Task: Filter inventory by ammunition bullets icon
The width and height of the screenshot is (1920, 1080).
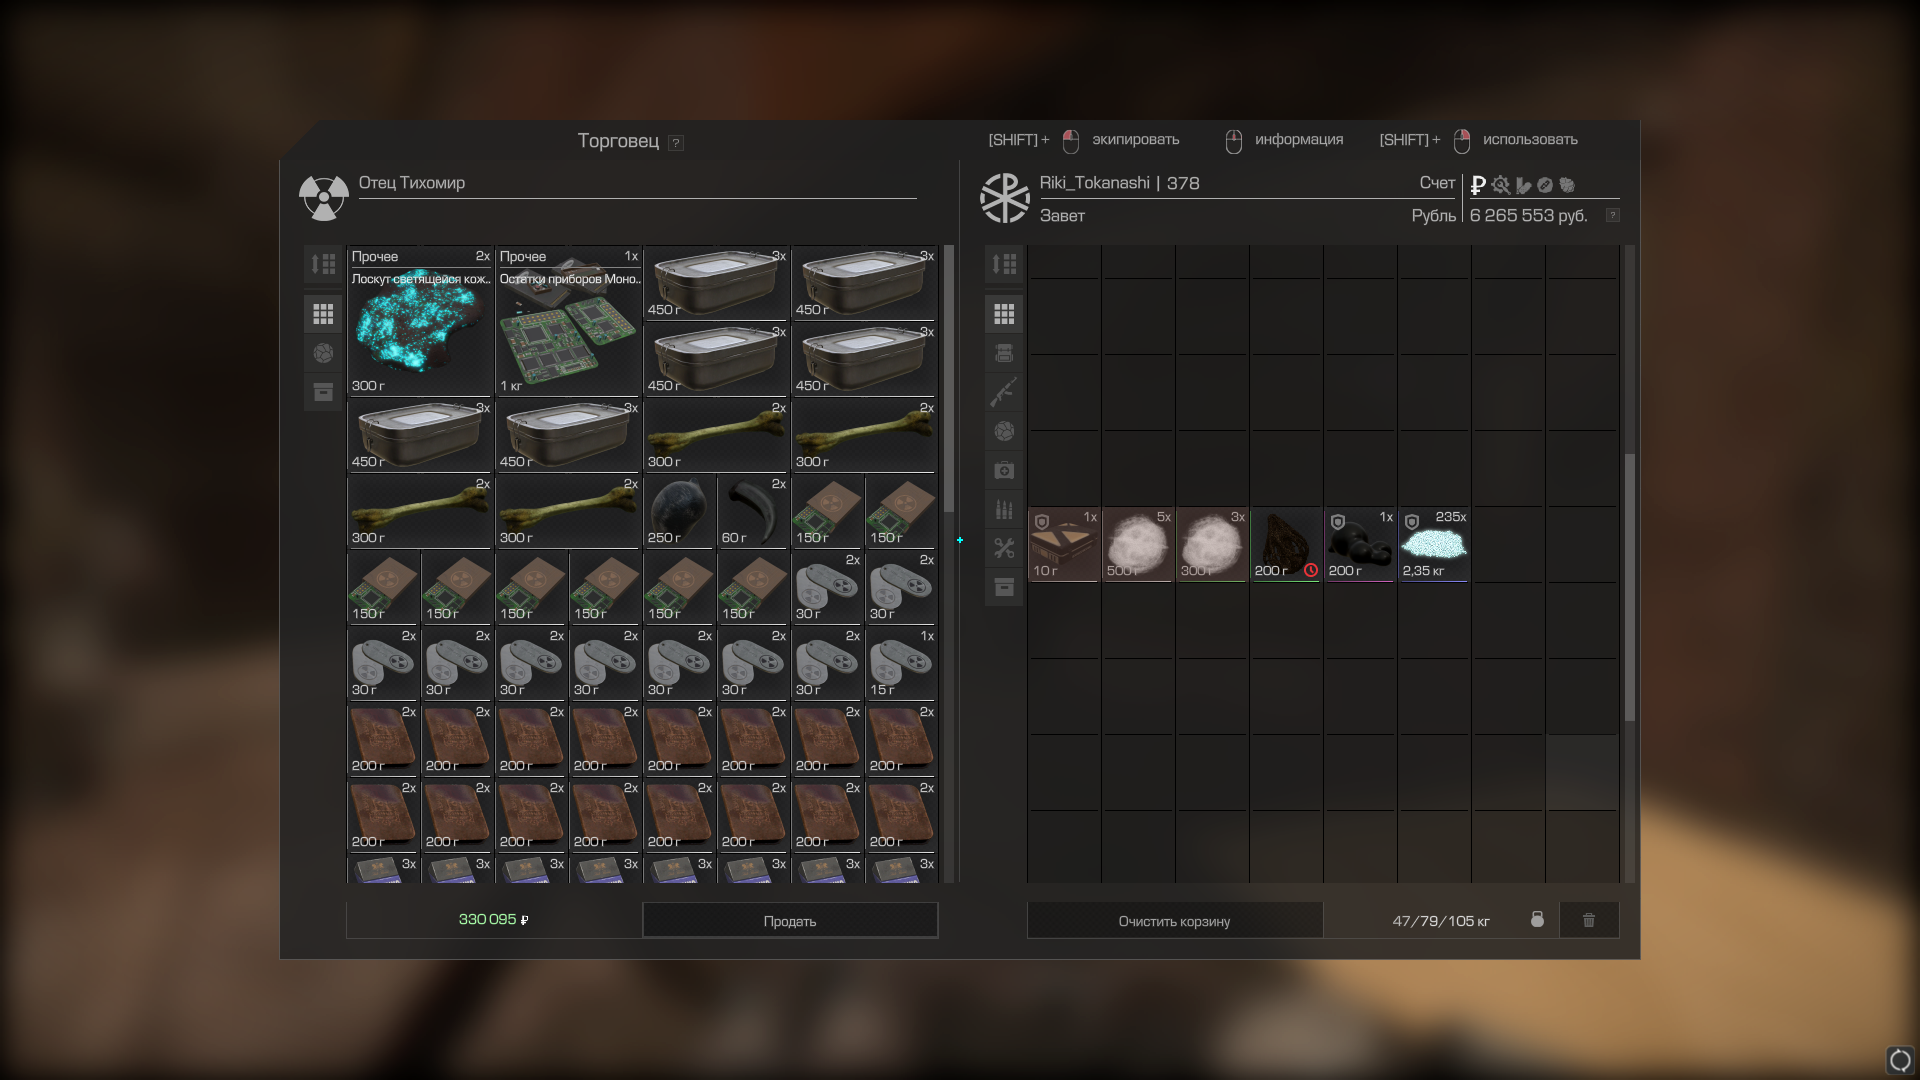Action: point(1004,509)
